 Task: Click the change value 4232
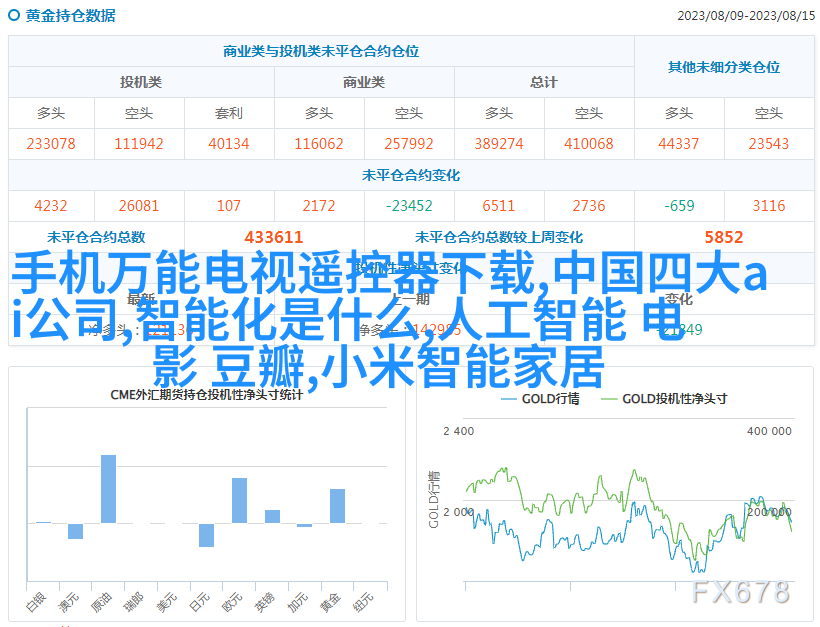click(51, 206)
